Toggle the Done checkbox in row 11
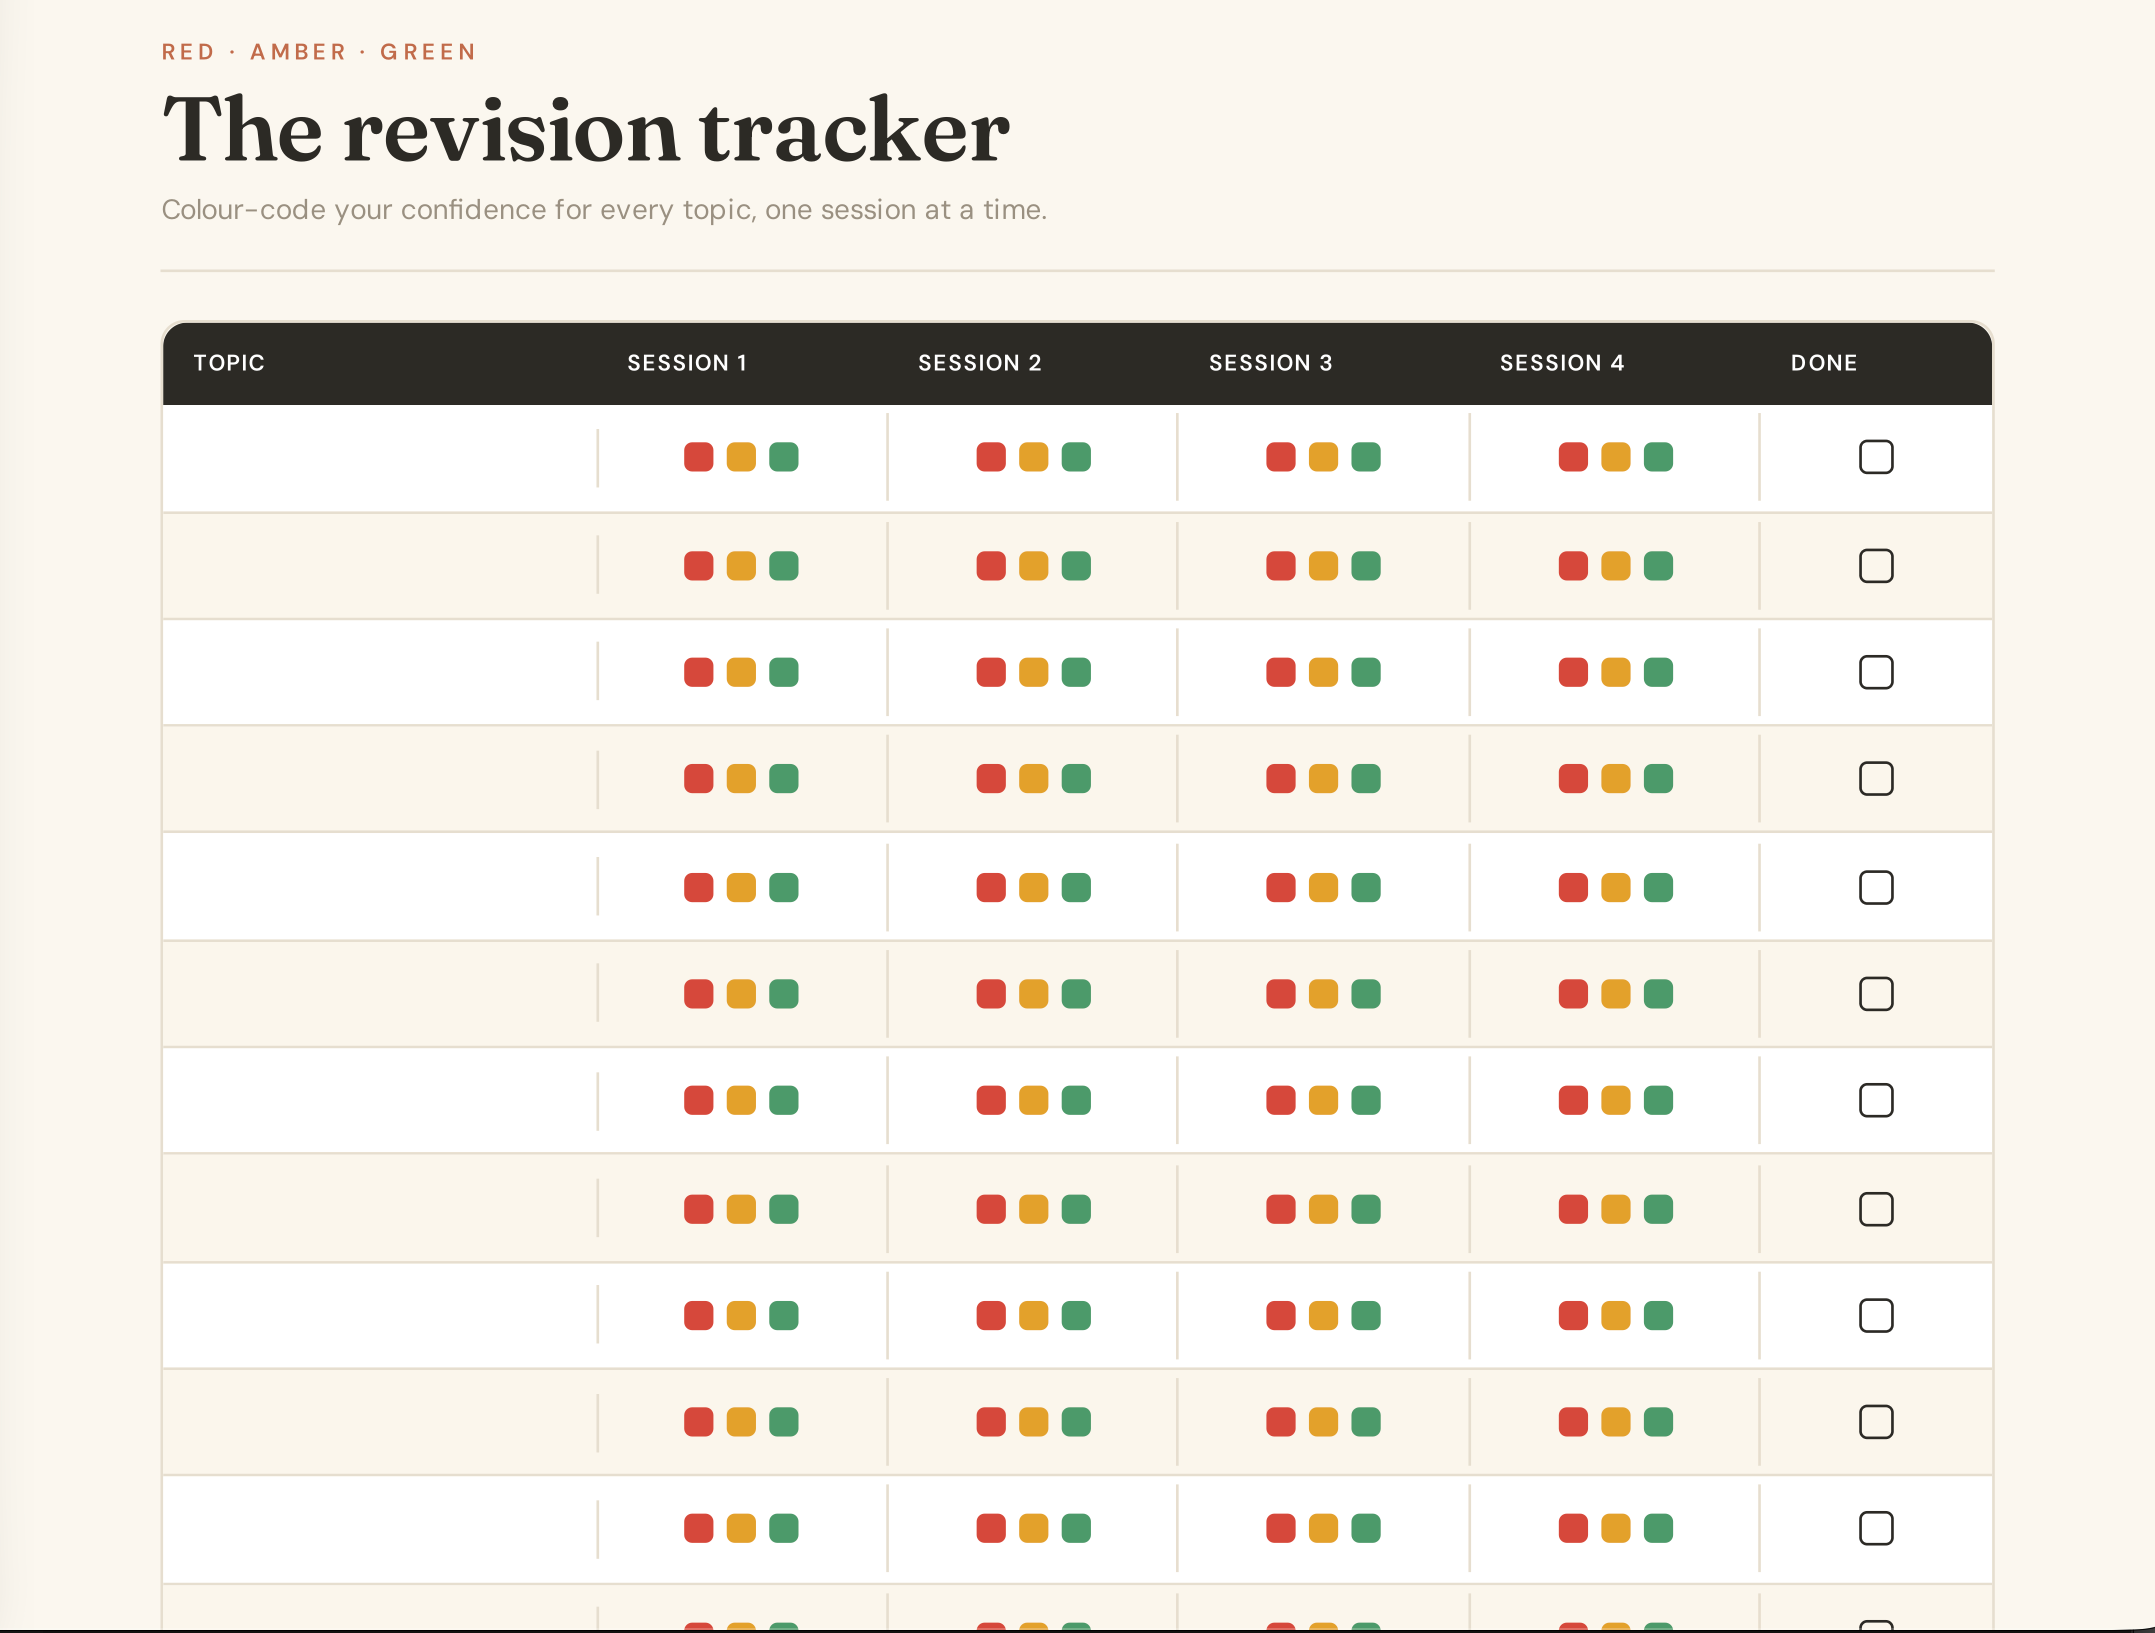Image resolution: width=2155 pixels, height=1633 pixels. coord(1876,1528)
